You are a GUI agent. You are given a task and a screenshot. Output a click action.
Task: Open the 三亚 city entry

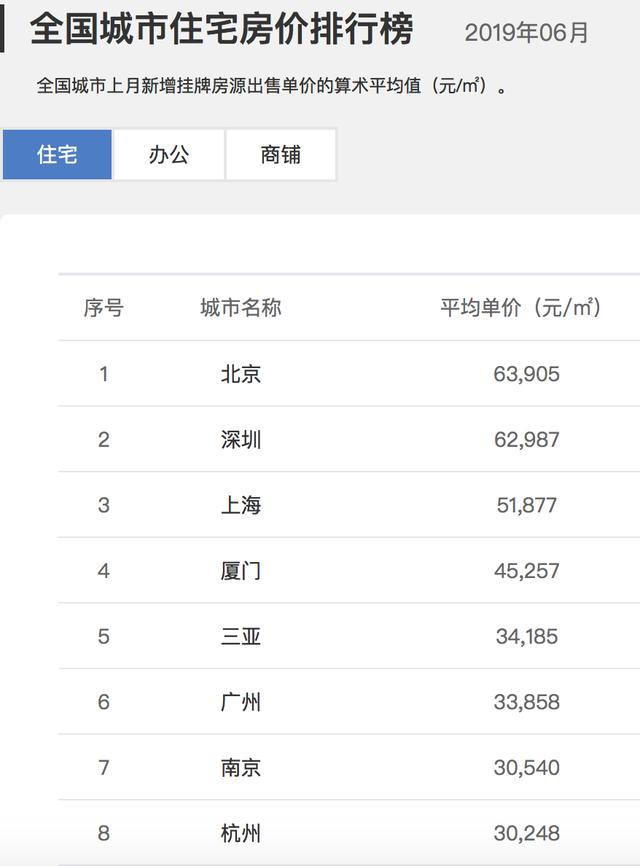(x=241, y=636)
